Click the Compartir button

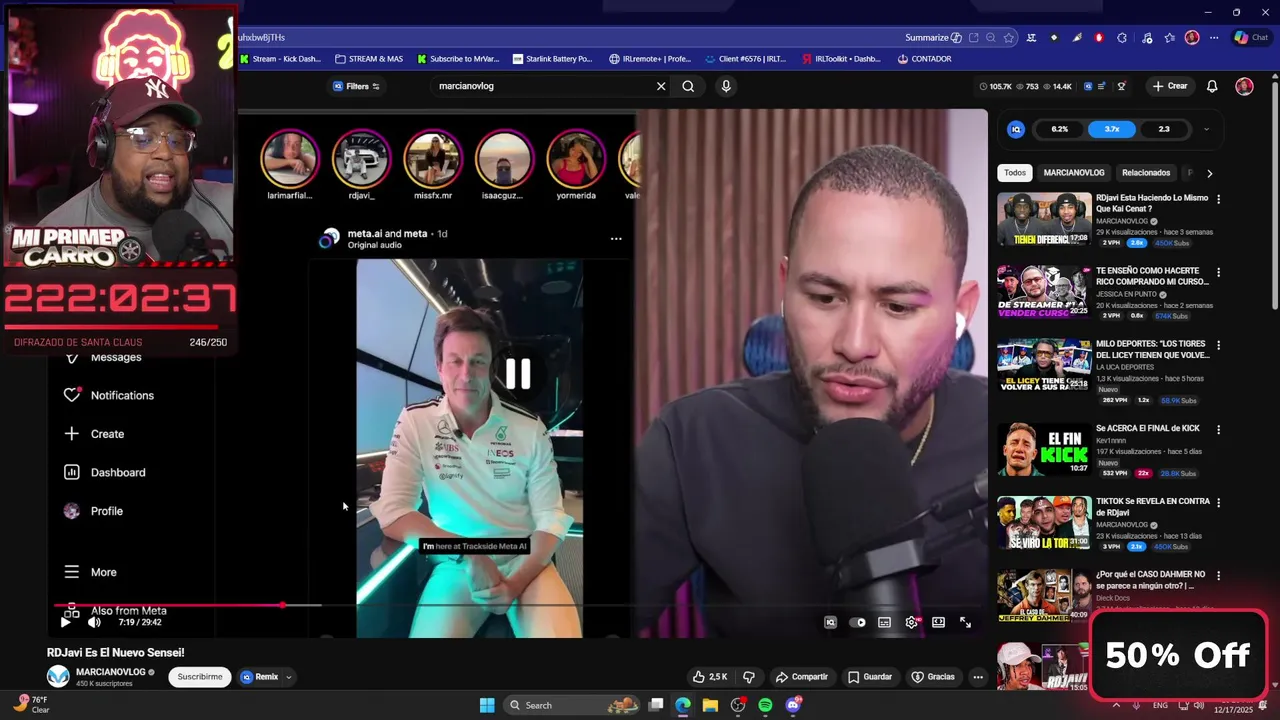click(x=802, y=677)
